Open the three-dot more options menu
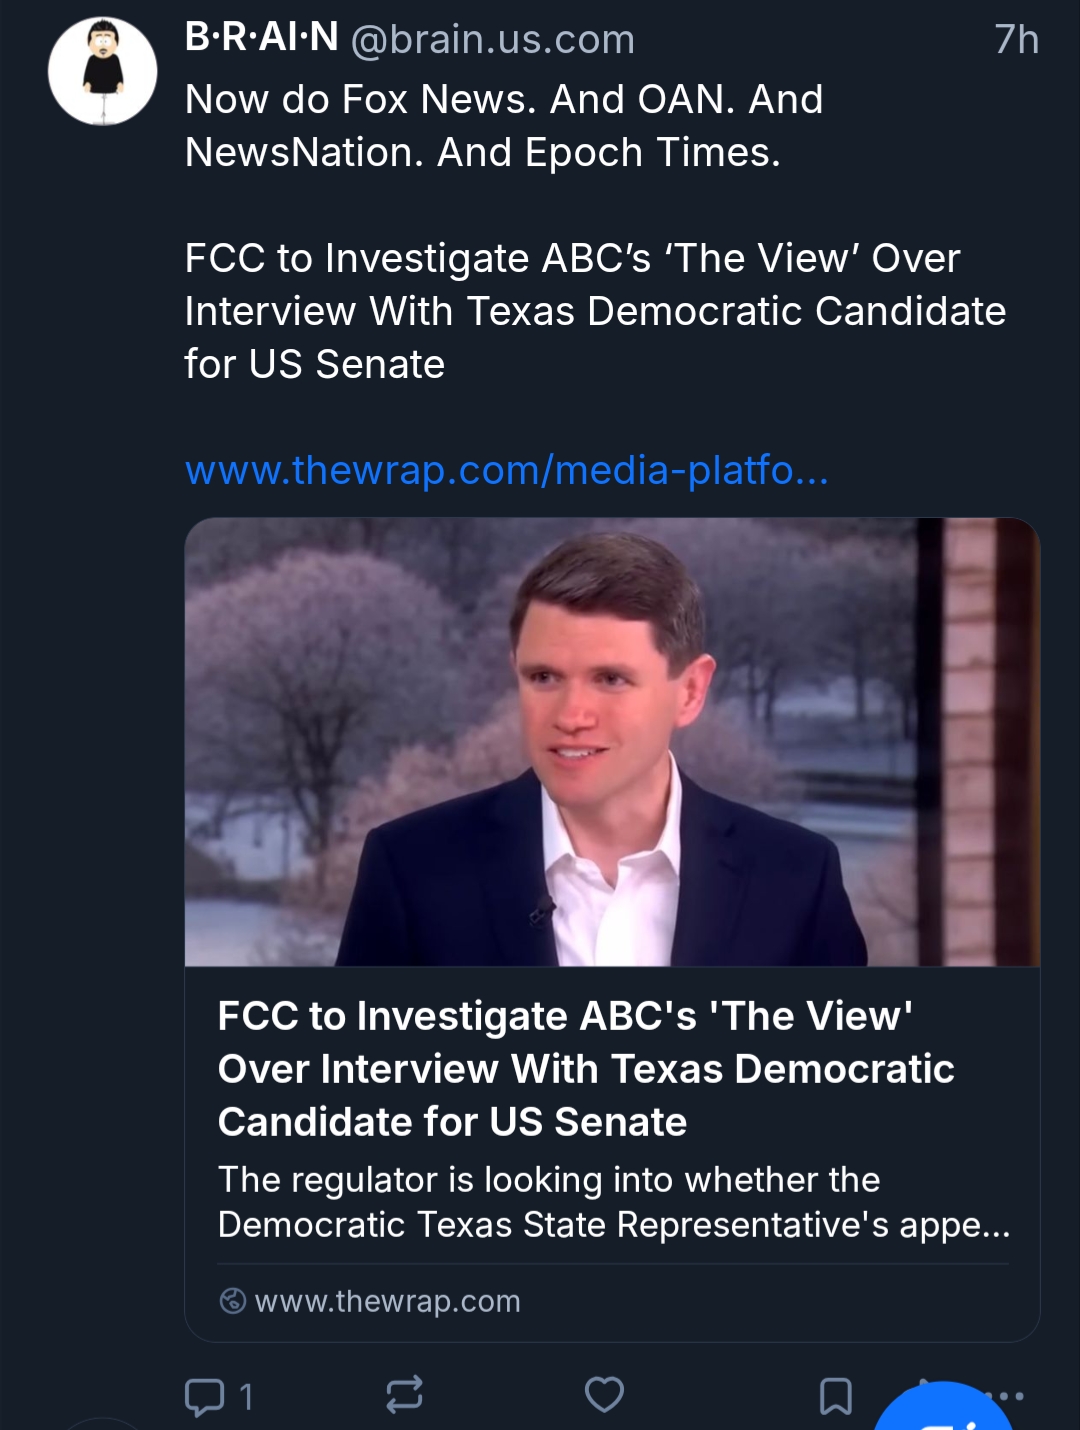Viewport: 1080px width, 1430px height. point(1010,1395)
